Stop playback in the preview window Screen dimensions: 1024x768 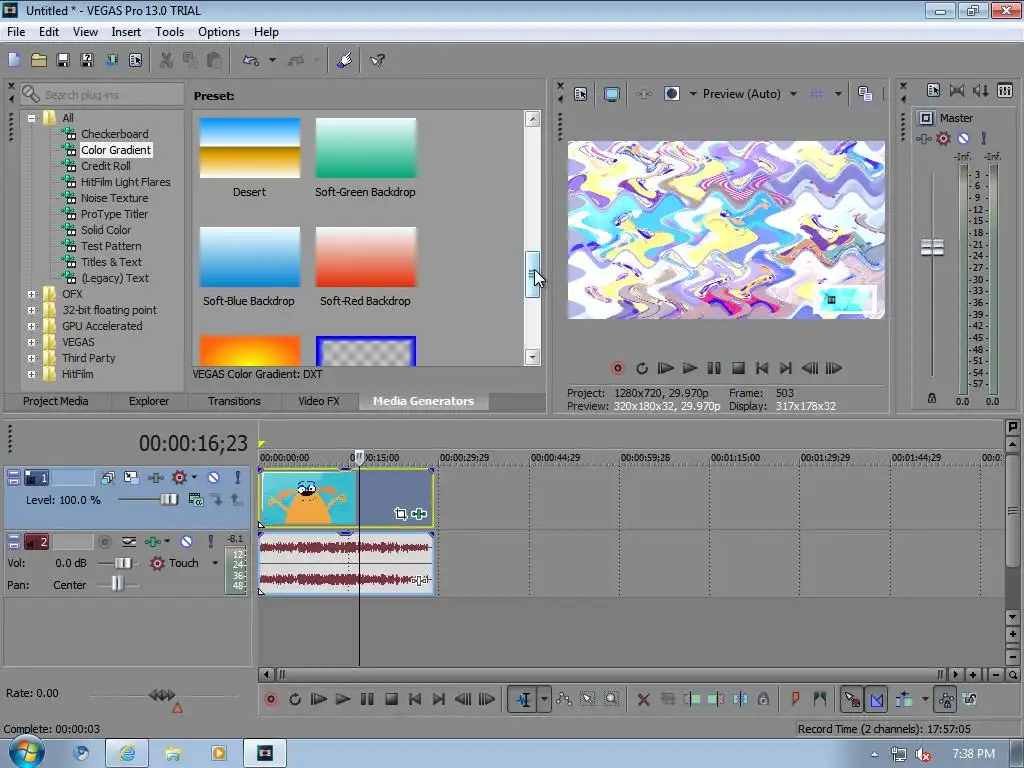point(738,368)
